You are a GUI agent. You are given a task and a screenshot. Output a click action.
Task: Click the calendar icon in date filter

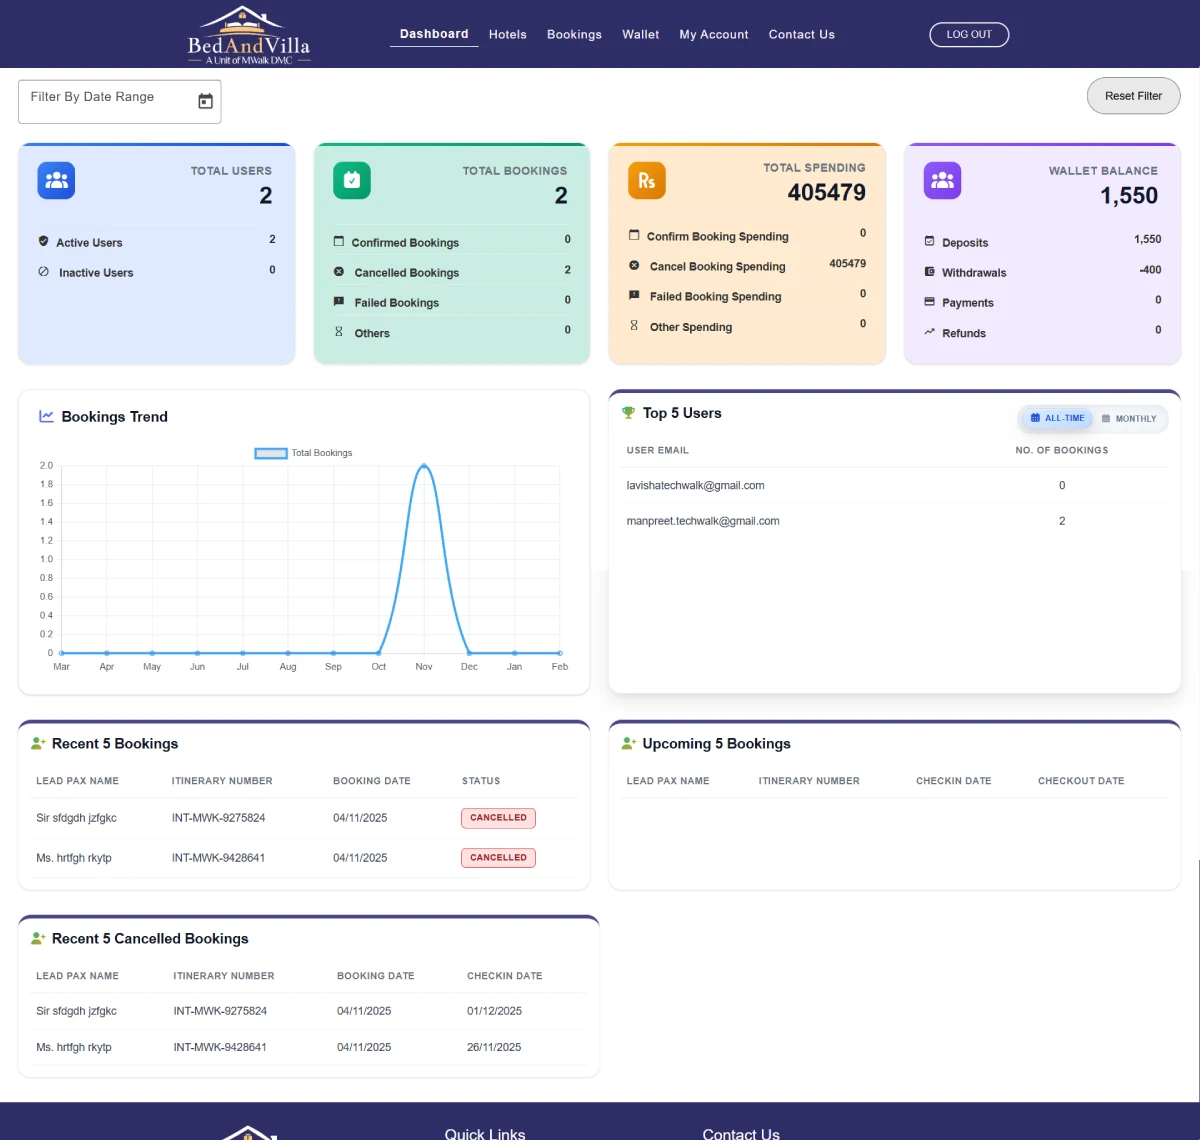205,101
